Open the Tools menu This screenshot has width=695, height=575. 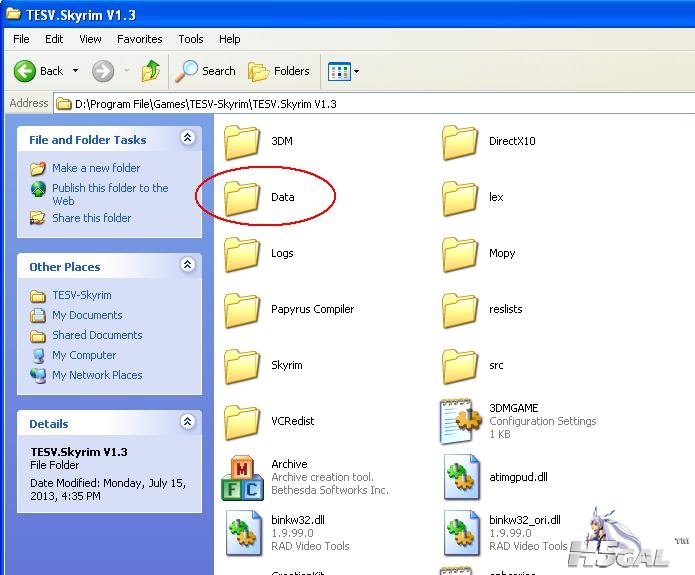(191, 39)
